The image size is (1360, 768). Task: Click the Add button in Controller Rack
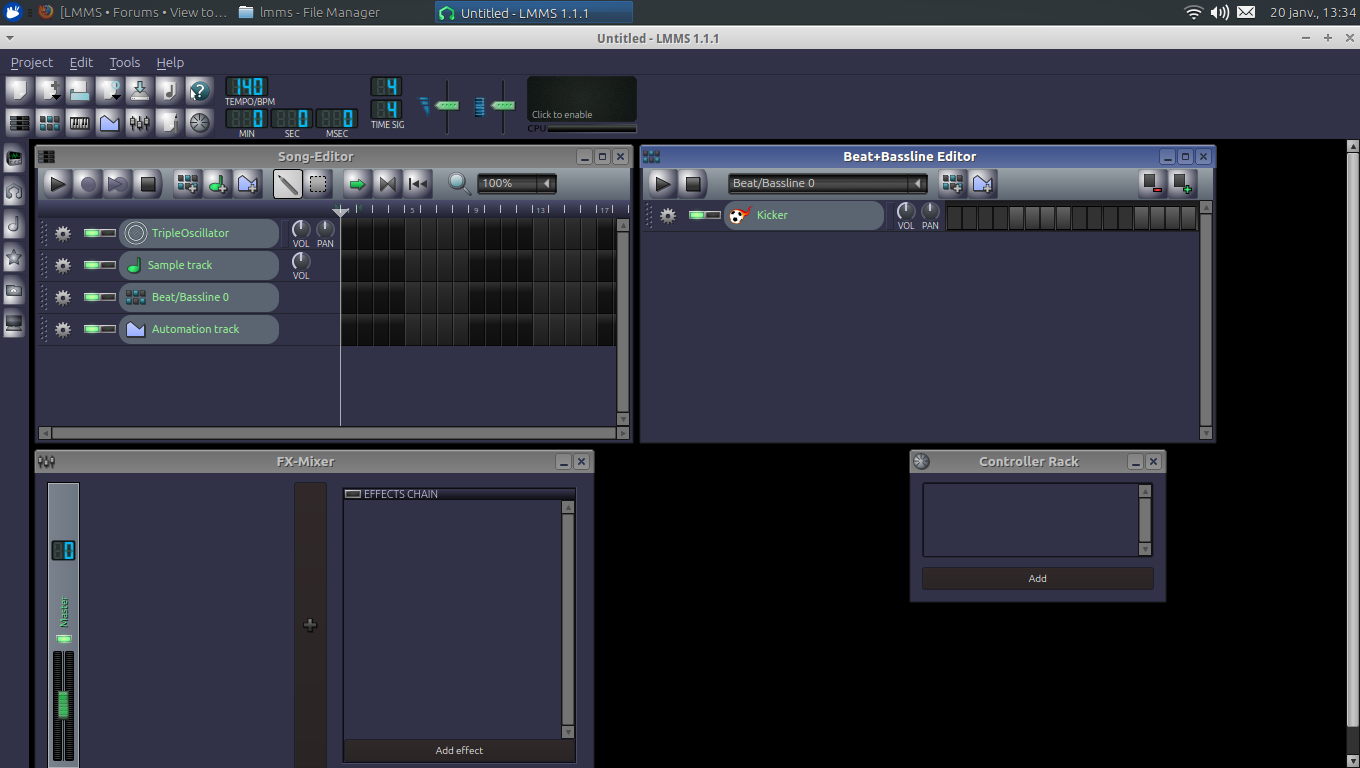tap(1037, 578)
